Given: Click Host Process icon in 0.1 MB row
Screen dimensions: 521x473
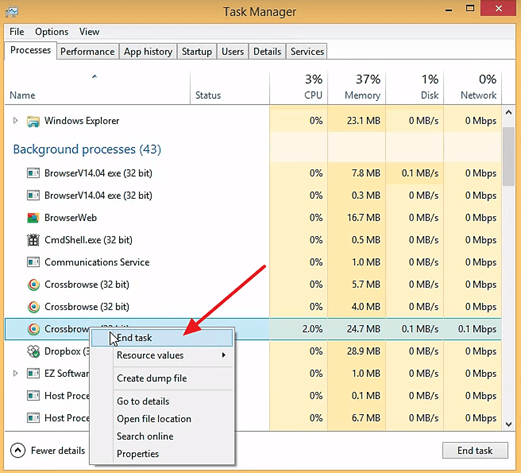Looking at the screenshot, I should click(x=33, y=396).
